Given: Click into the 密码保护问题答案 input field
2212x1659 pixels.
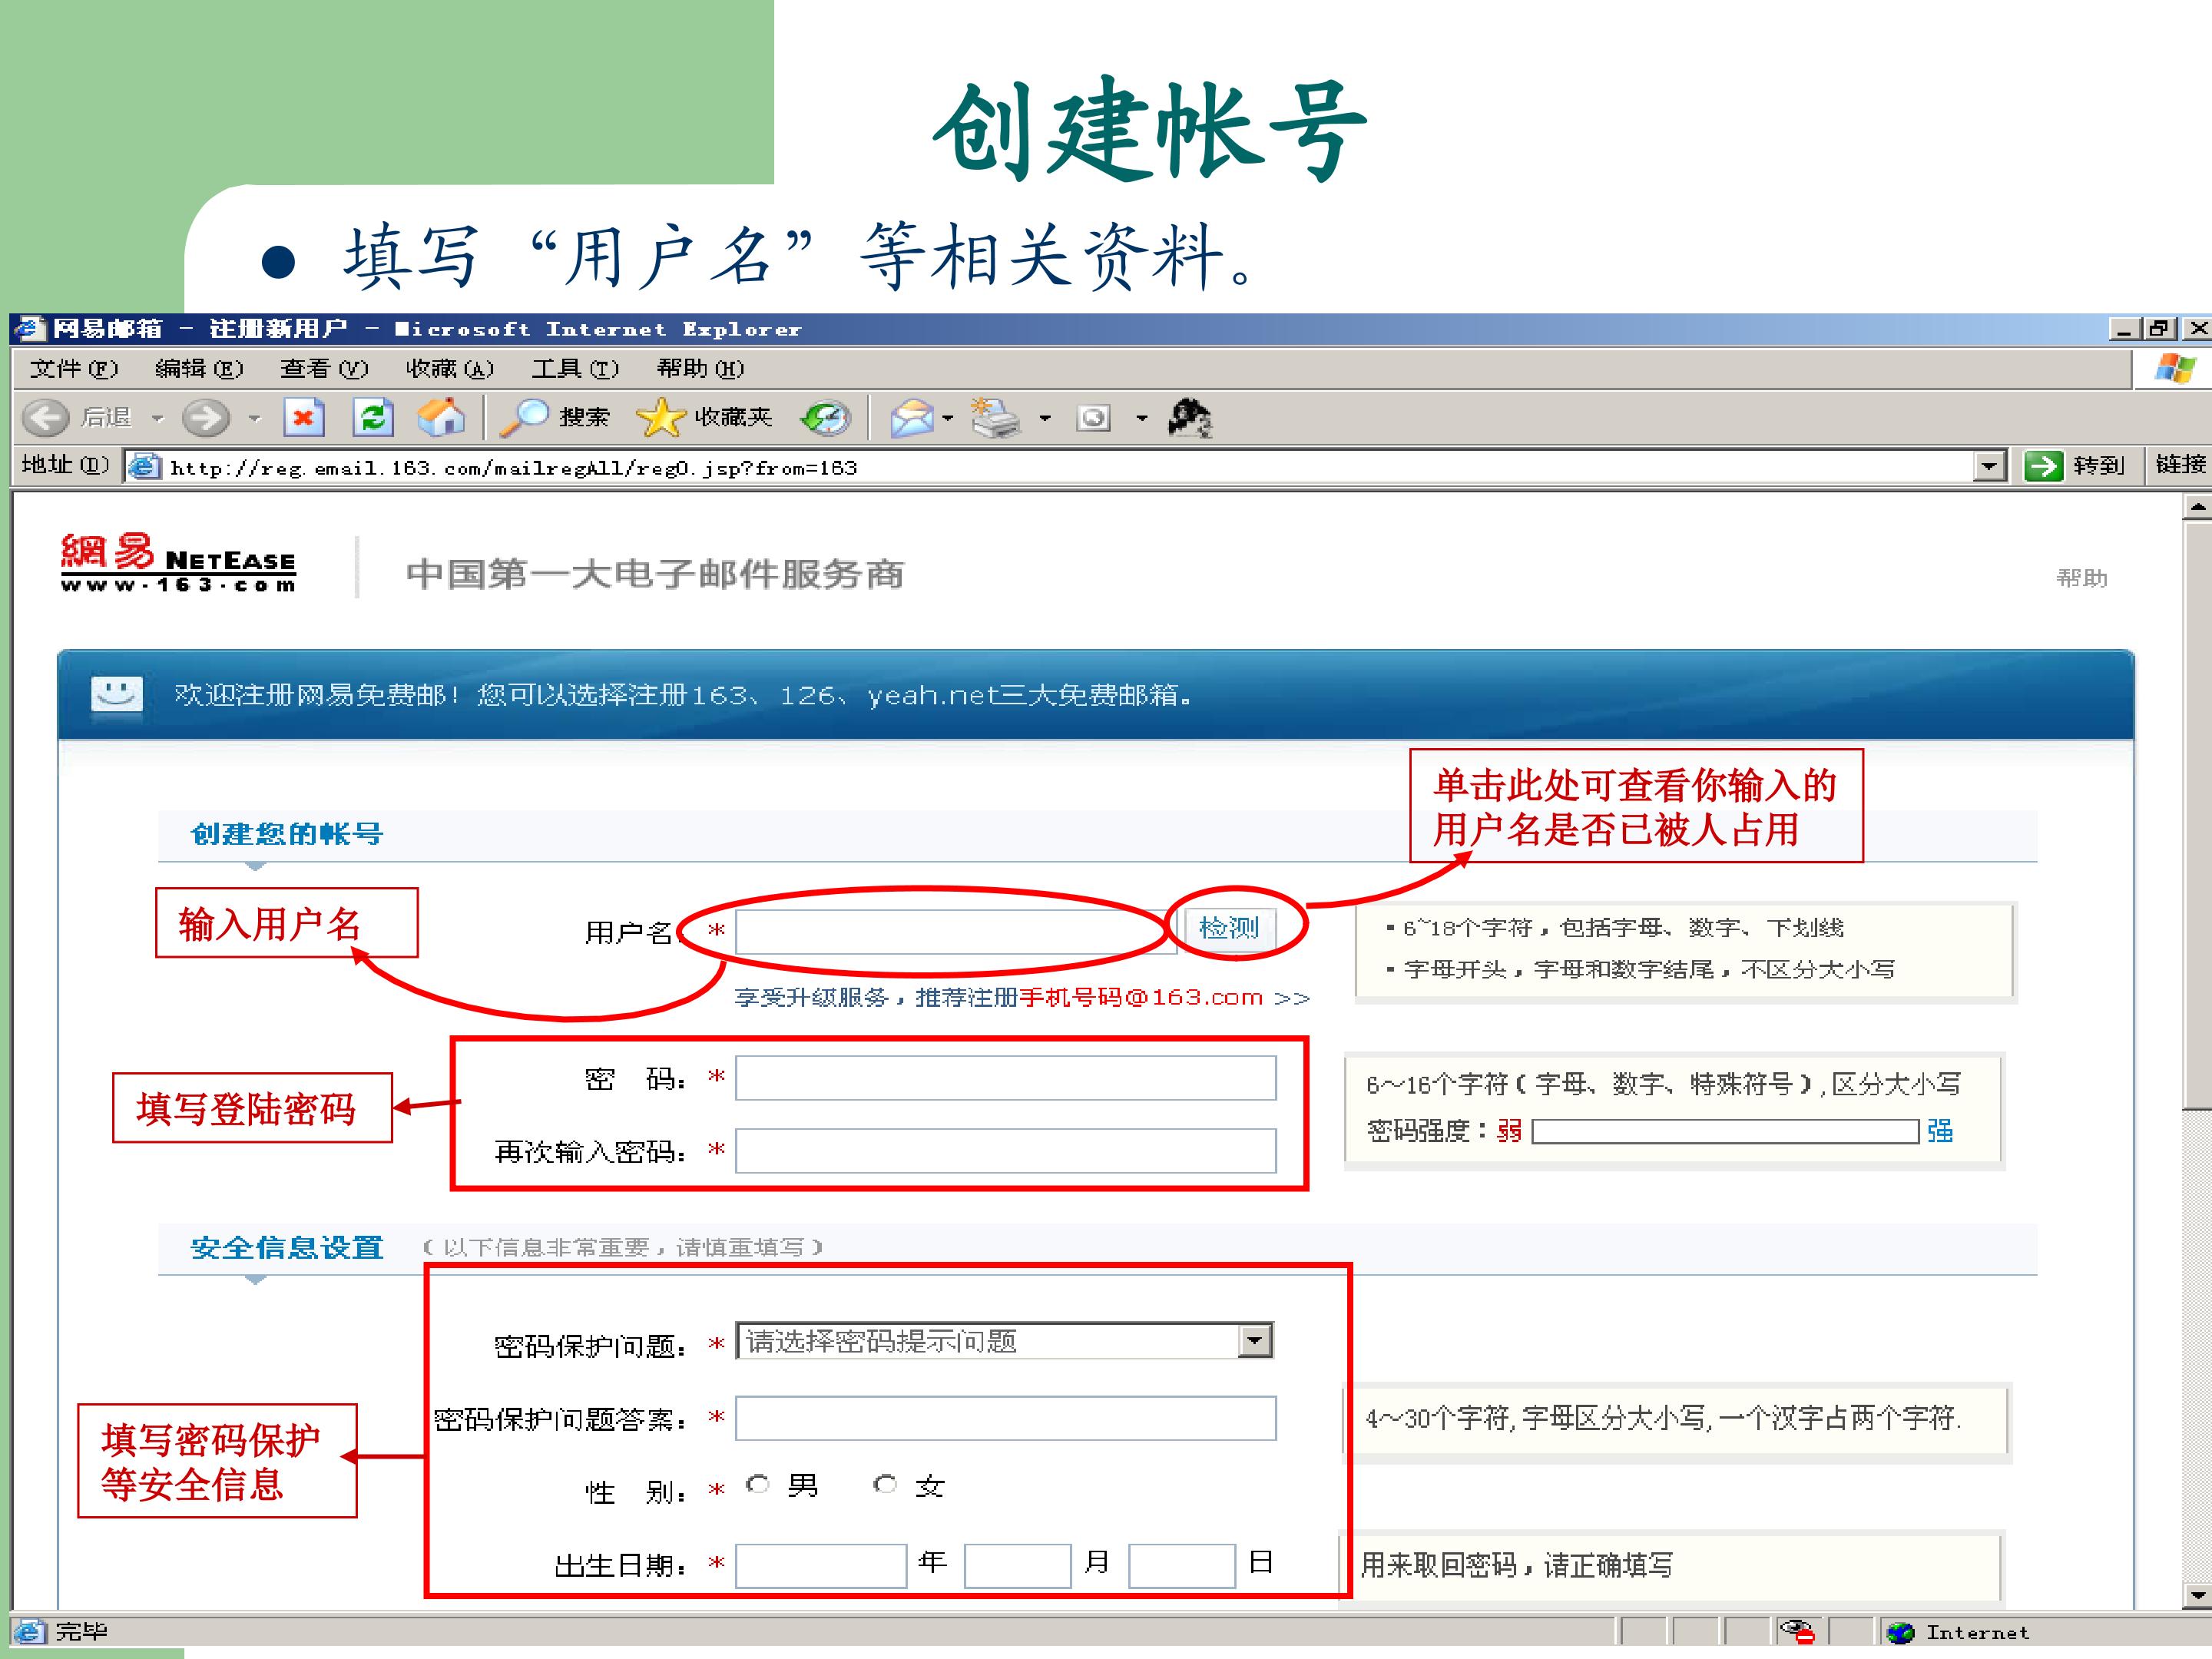Looking at the screenshot, I should coord(1006,1418).
